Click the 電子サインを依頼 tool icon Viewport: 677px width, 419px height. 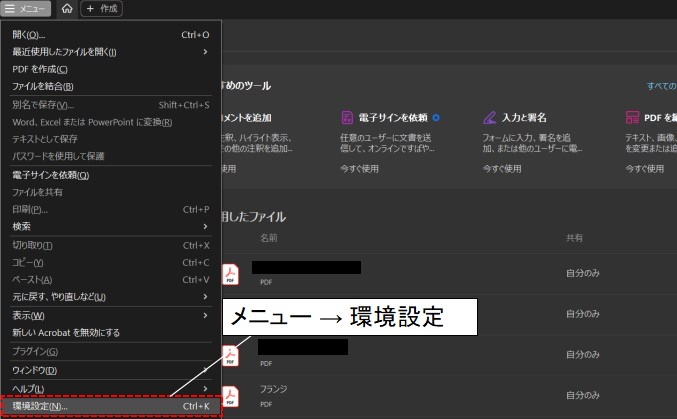(x=347, y=117)
